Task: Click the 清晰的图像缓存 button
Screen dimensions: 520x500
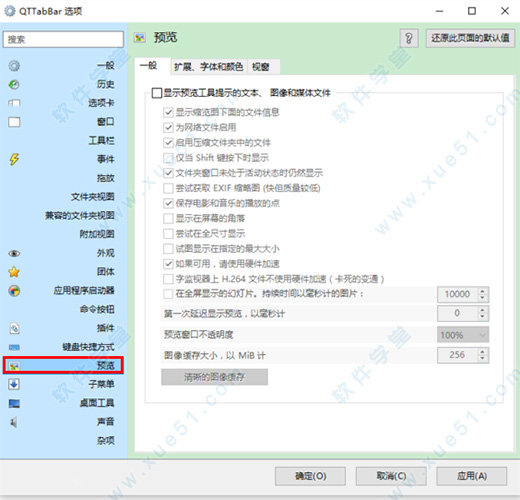Action: click(x=214, y=377)
